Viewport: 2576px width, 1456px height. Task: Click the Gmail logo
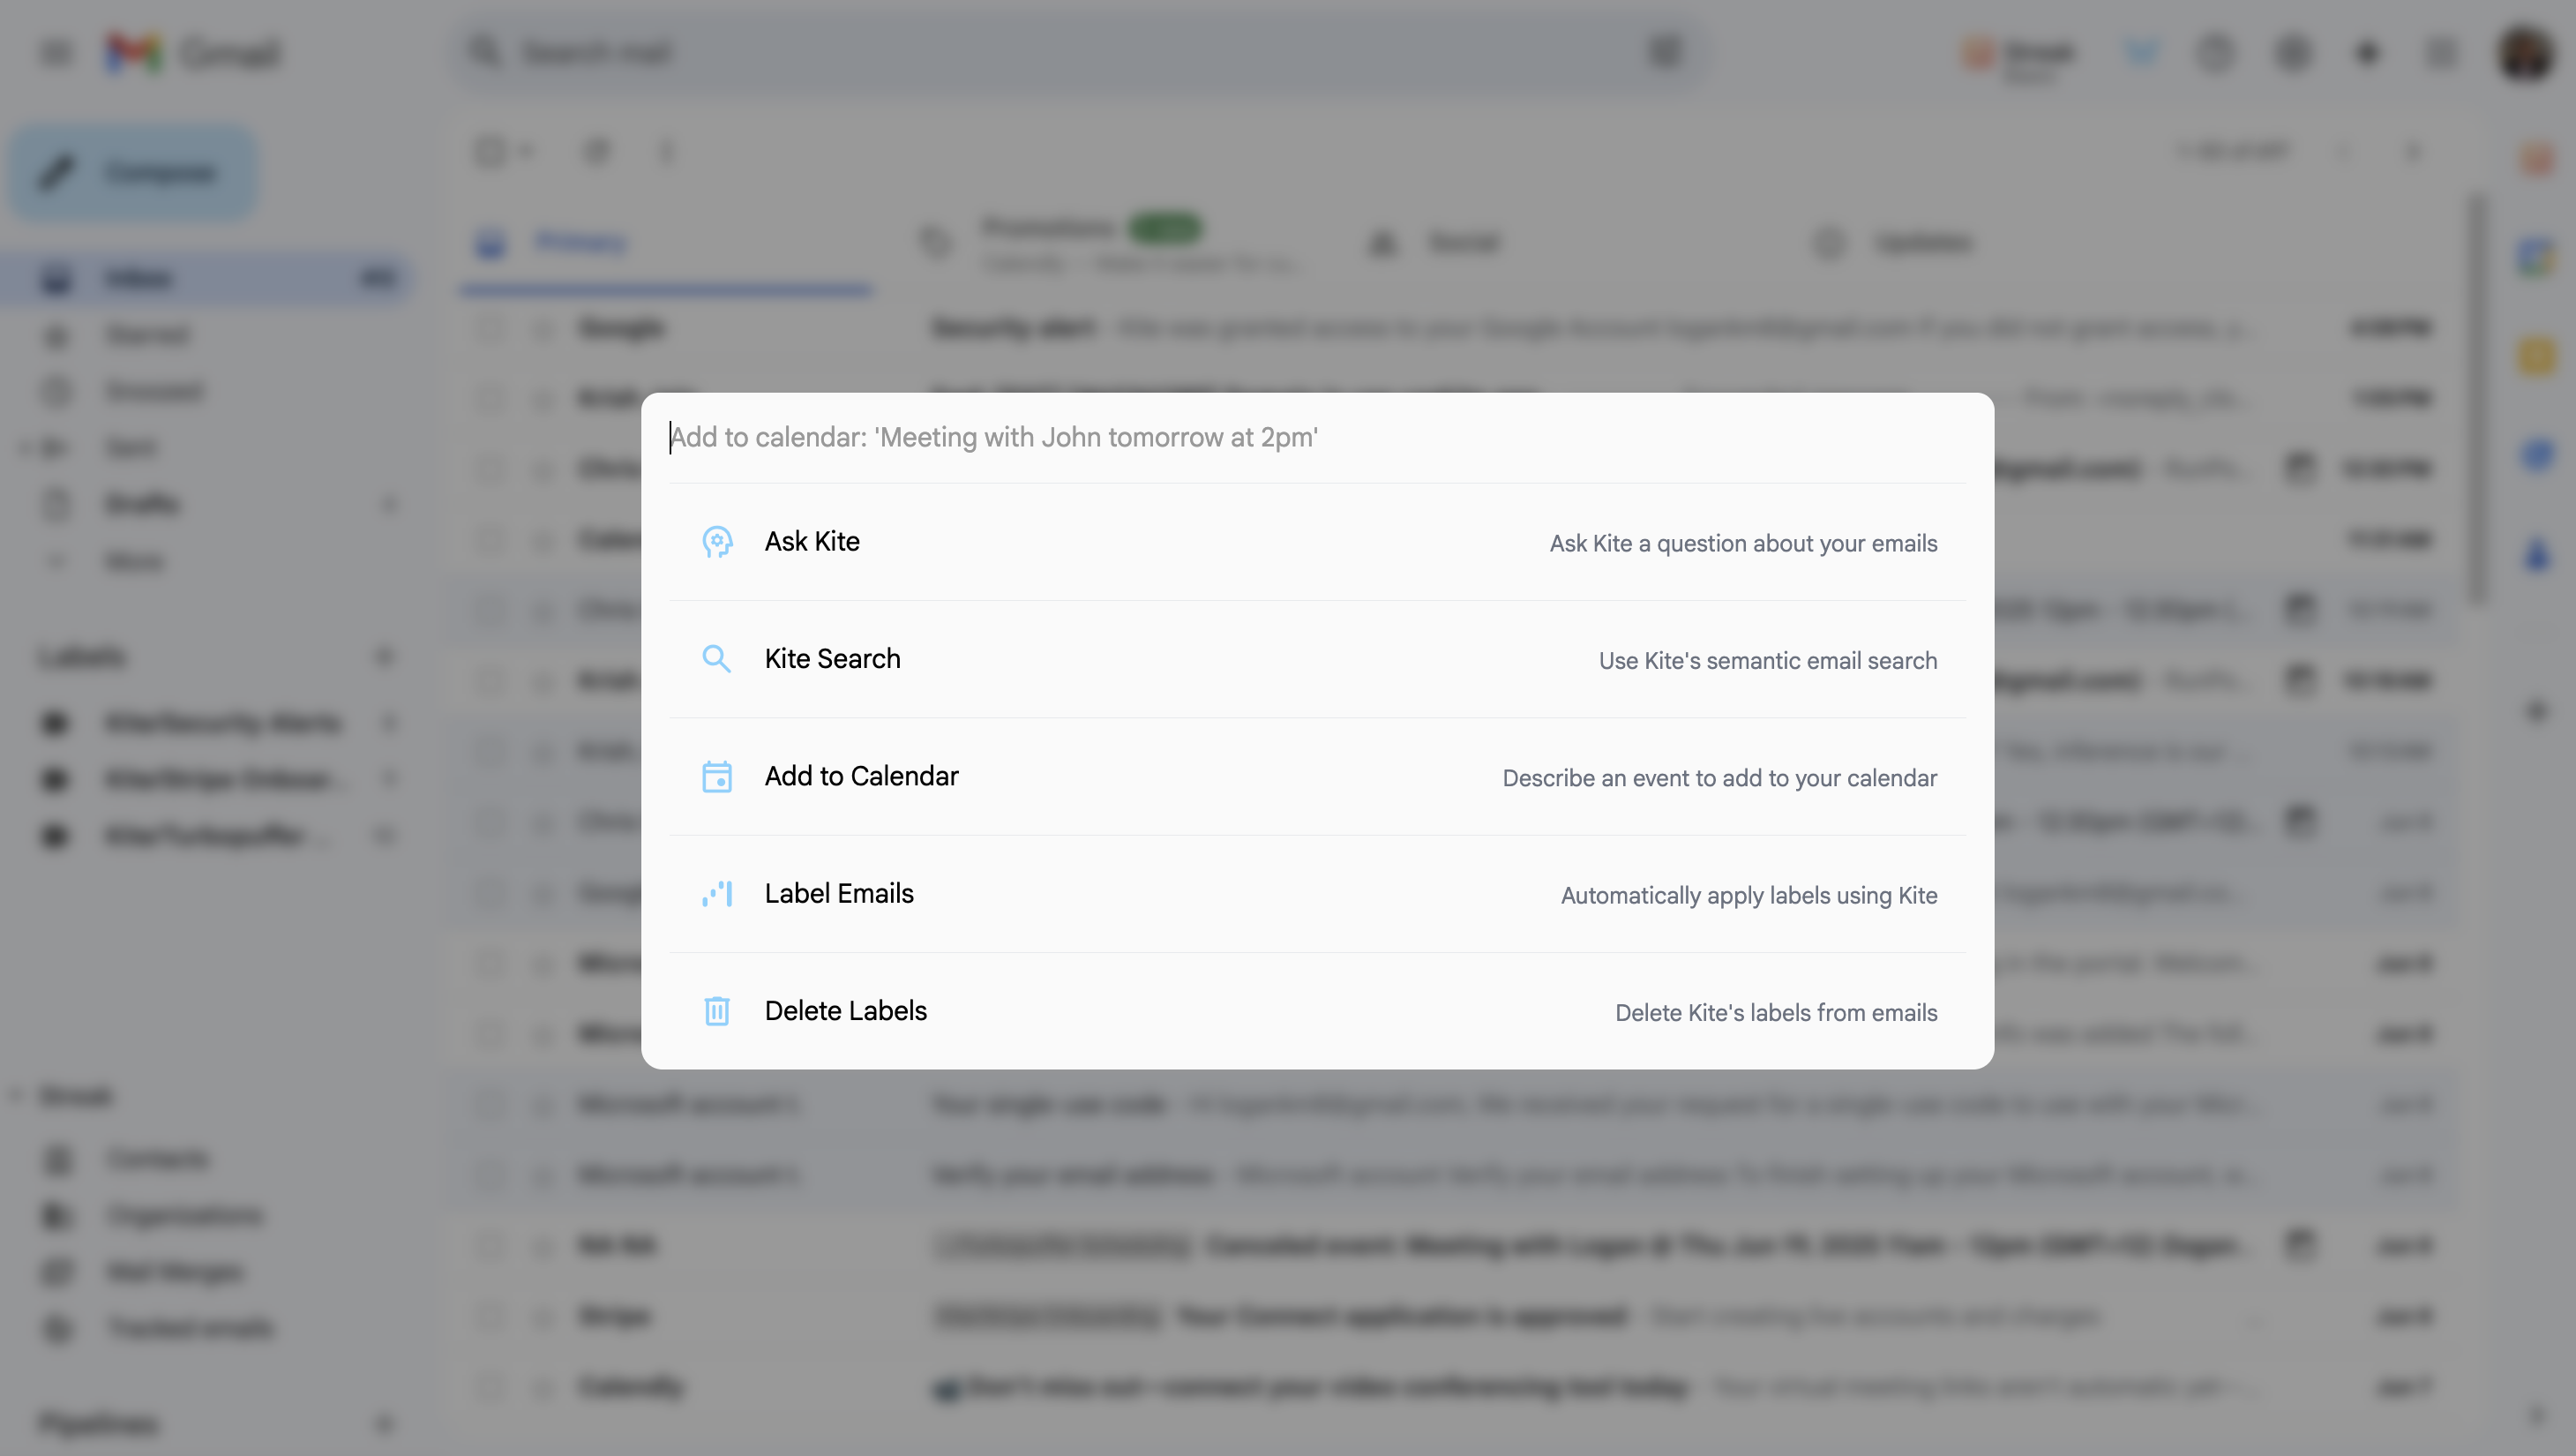coord(193,53)
